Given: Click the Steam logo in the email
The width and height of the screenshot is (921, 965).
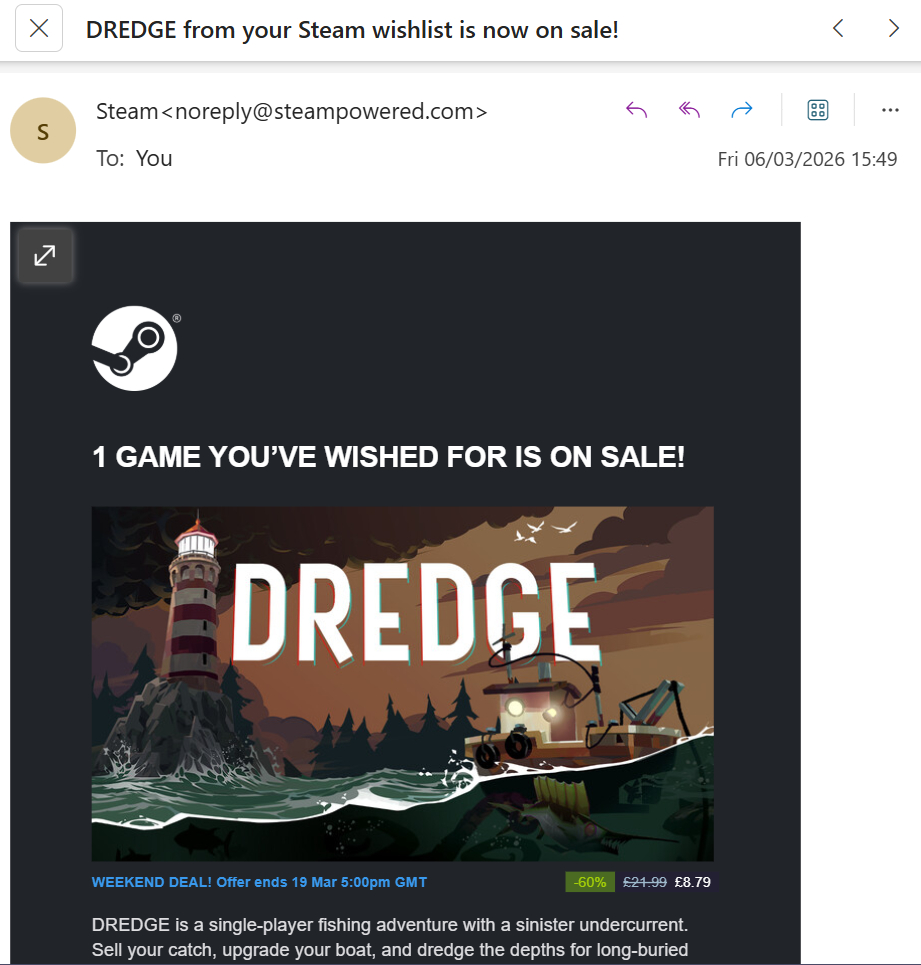Looking at the screenshot, I should coord(135,348).
